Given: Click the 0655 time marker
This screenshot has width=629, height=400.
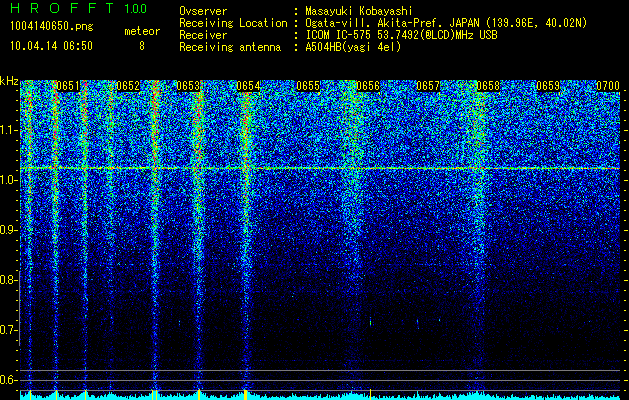Looking at the screenshot, I should [x=308, y=86].
